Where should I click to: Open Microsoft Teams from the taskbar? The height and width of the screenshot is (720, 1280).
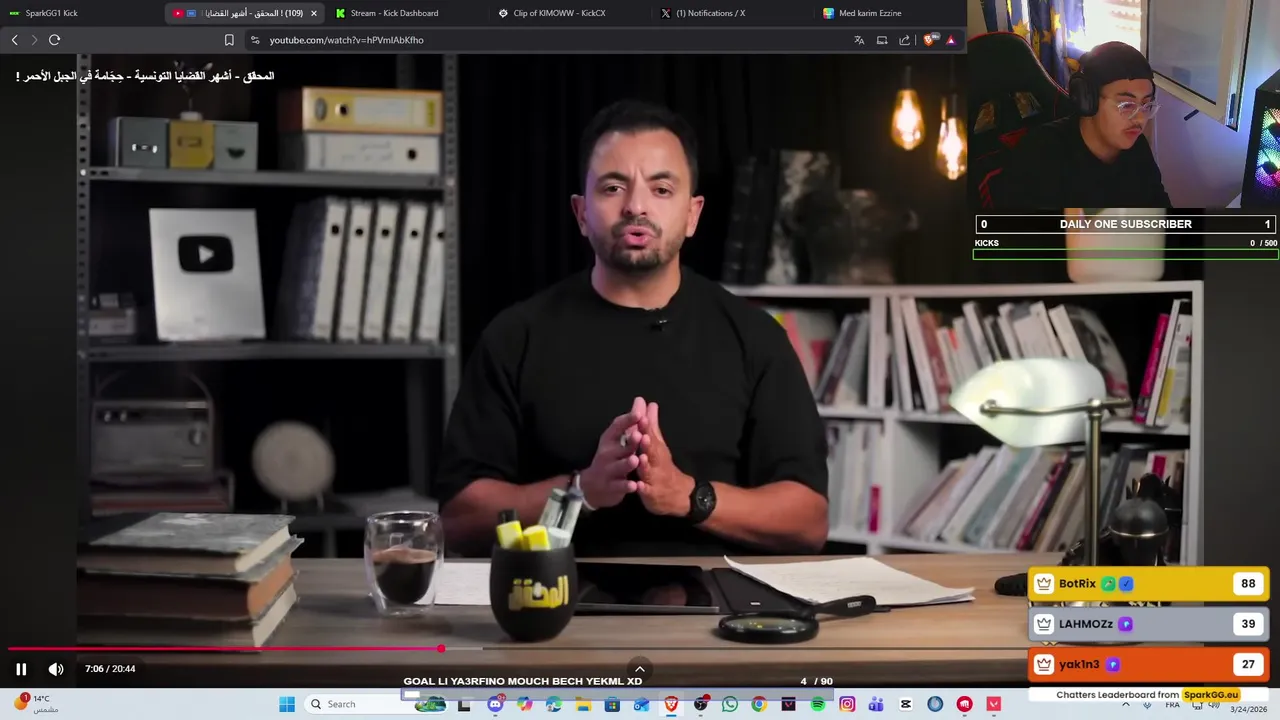coord(876,704)
